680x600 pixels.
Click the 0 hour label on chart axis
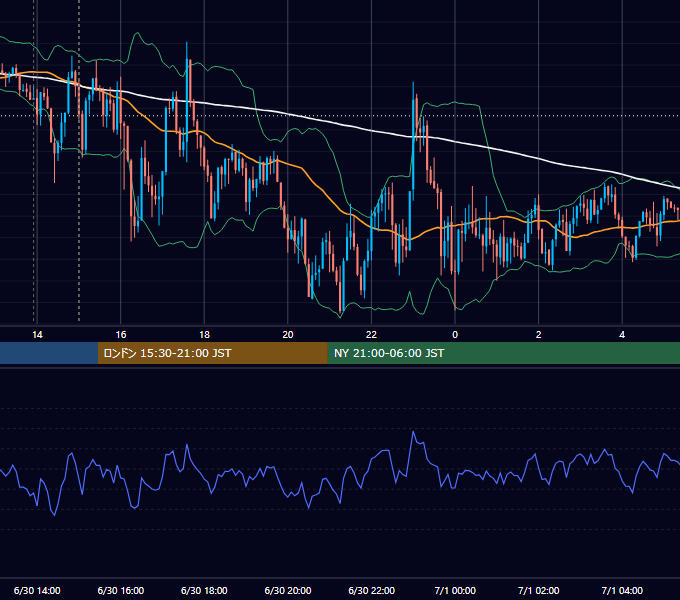click(x=455, y=334)
